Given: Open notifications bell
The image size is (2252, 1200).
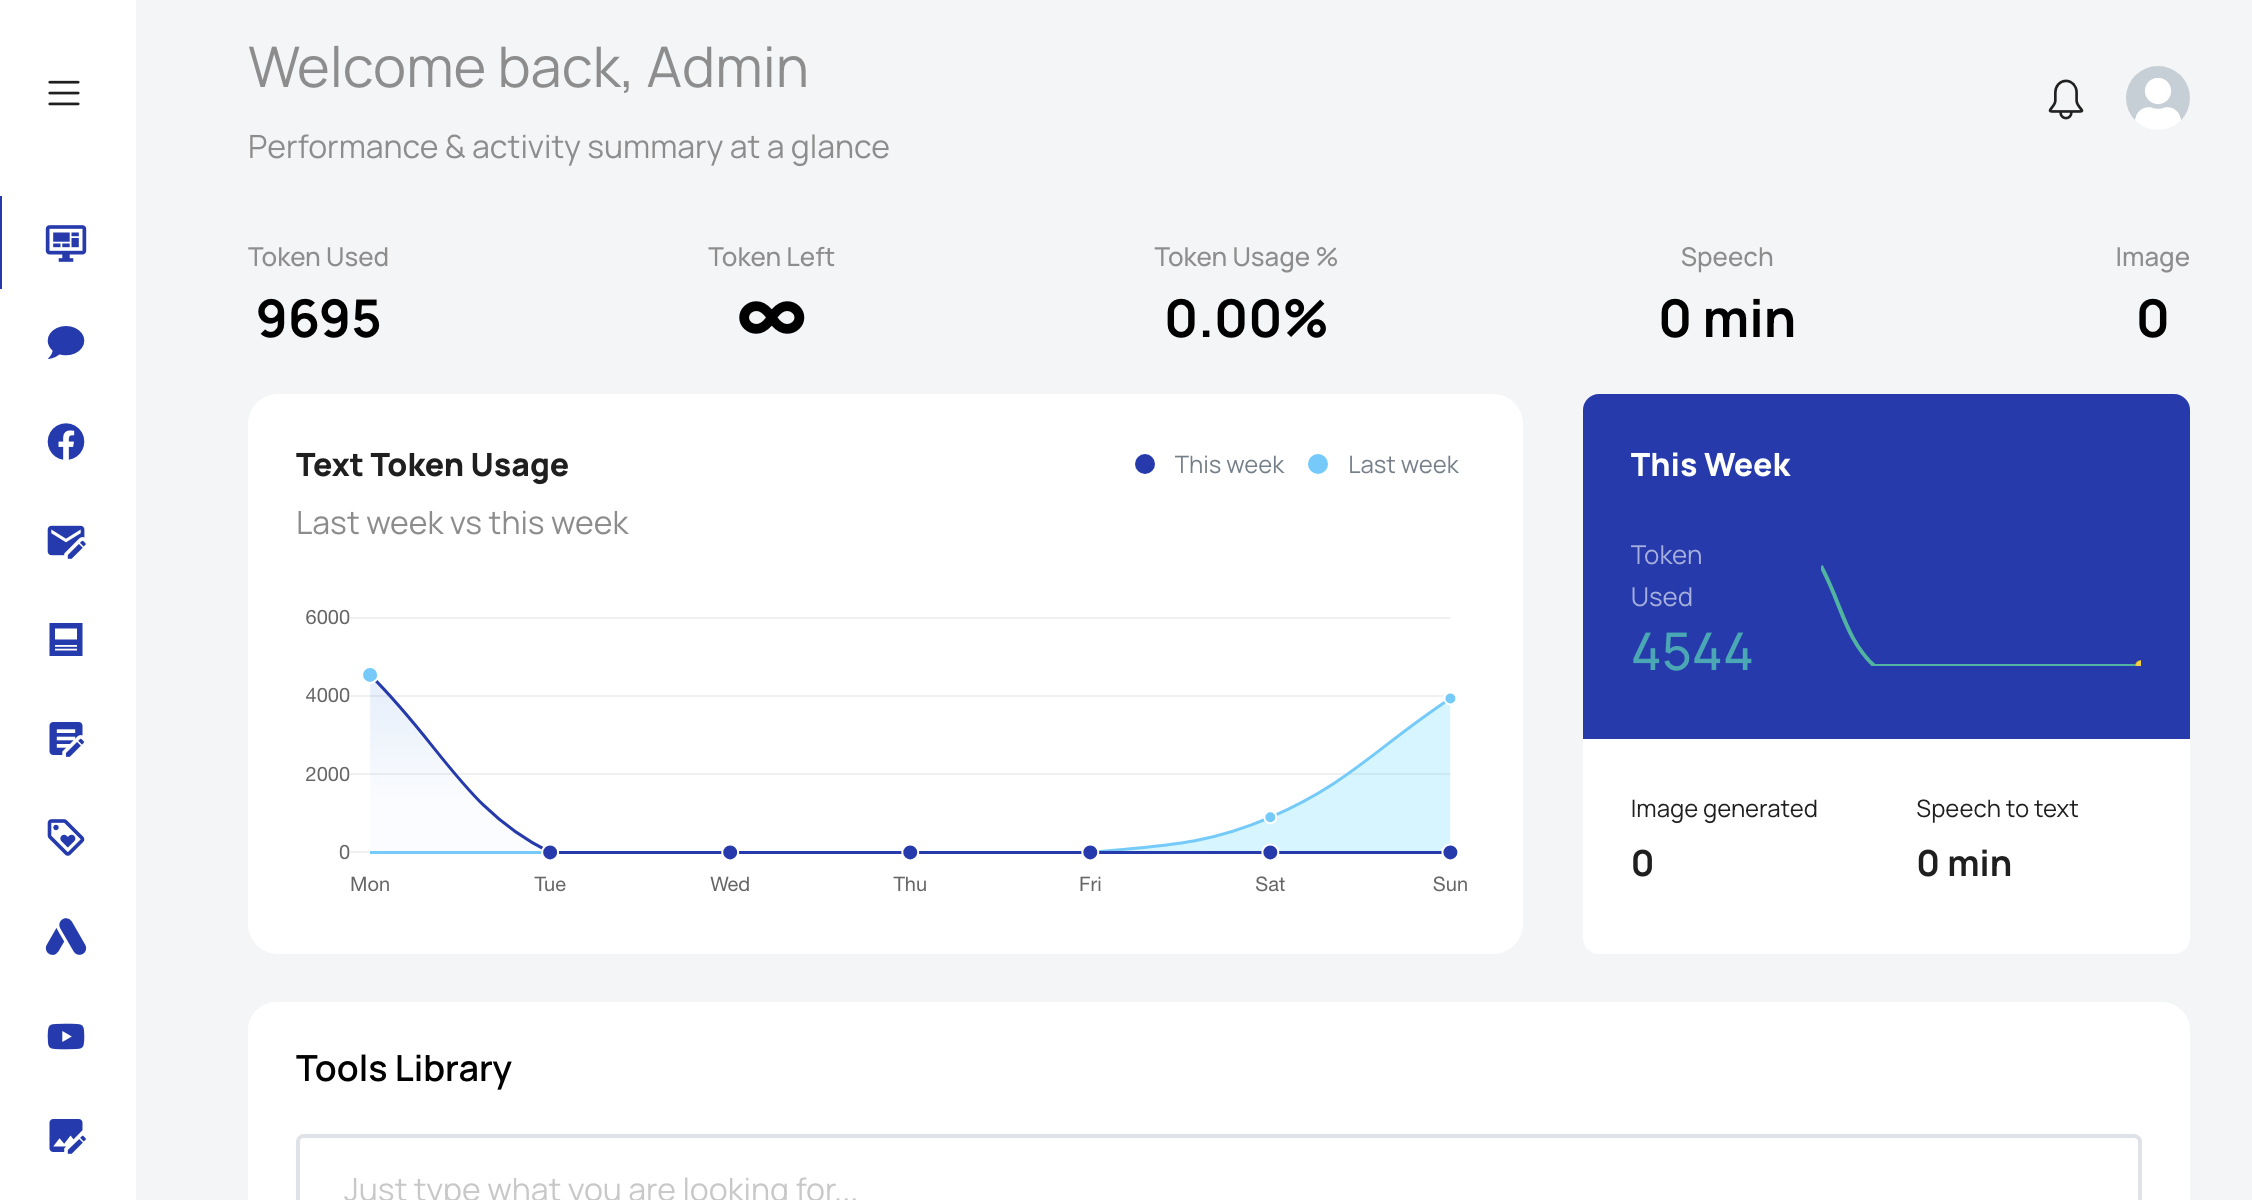Looking at the screenshot, I should pyautogui.click(x=2065, y=99).
